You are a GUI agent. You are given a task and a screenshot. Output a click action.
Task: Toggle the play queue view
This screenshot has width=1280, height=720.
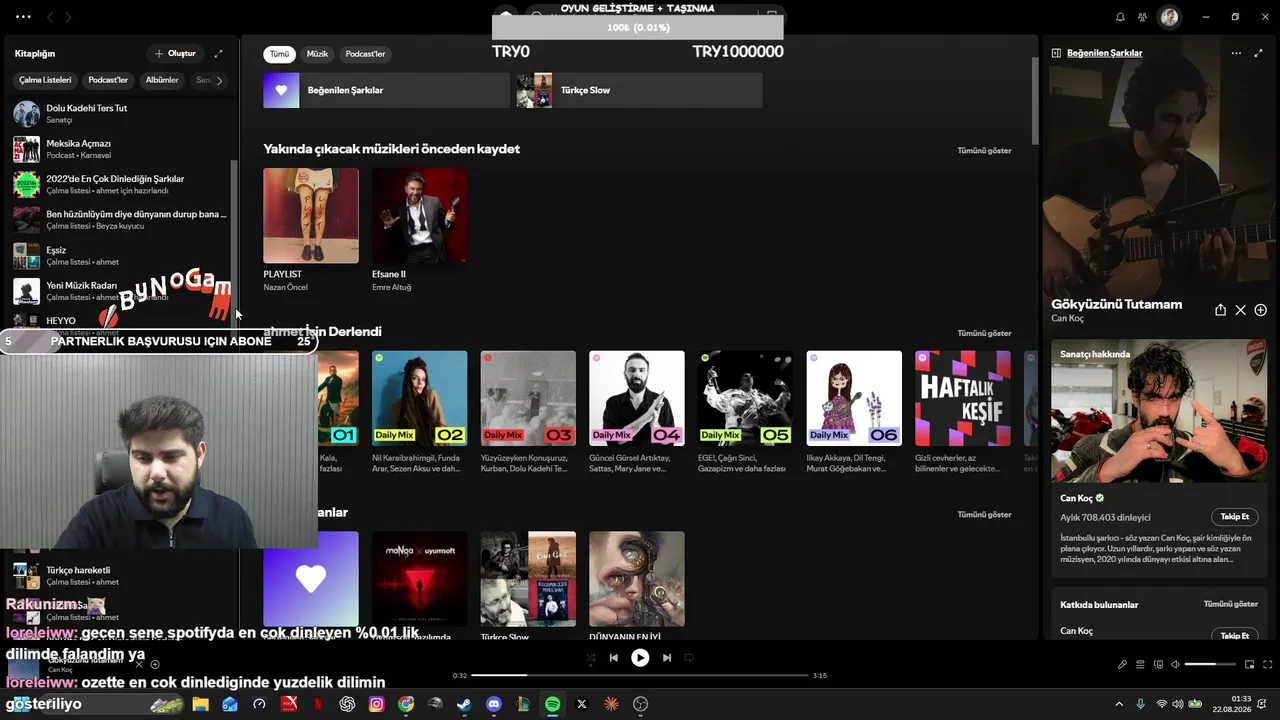1140,665
